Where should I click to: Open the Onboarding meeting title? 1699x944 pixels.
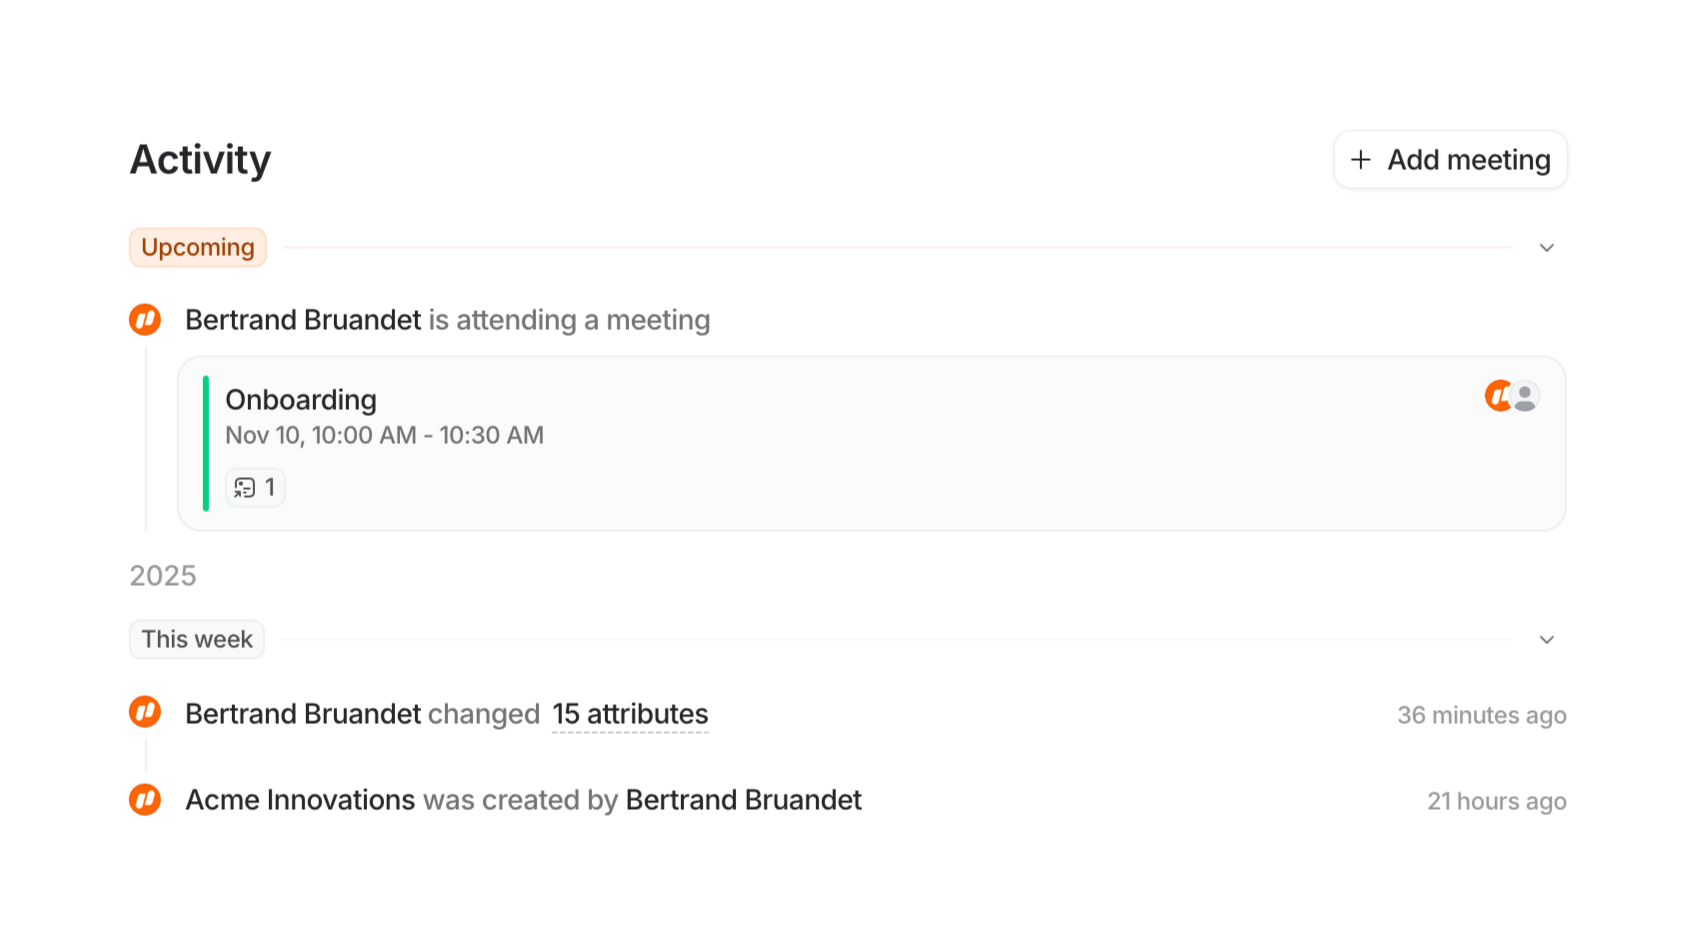pos(301,400)
